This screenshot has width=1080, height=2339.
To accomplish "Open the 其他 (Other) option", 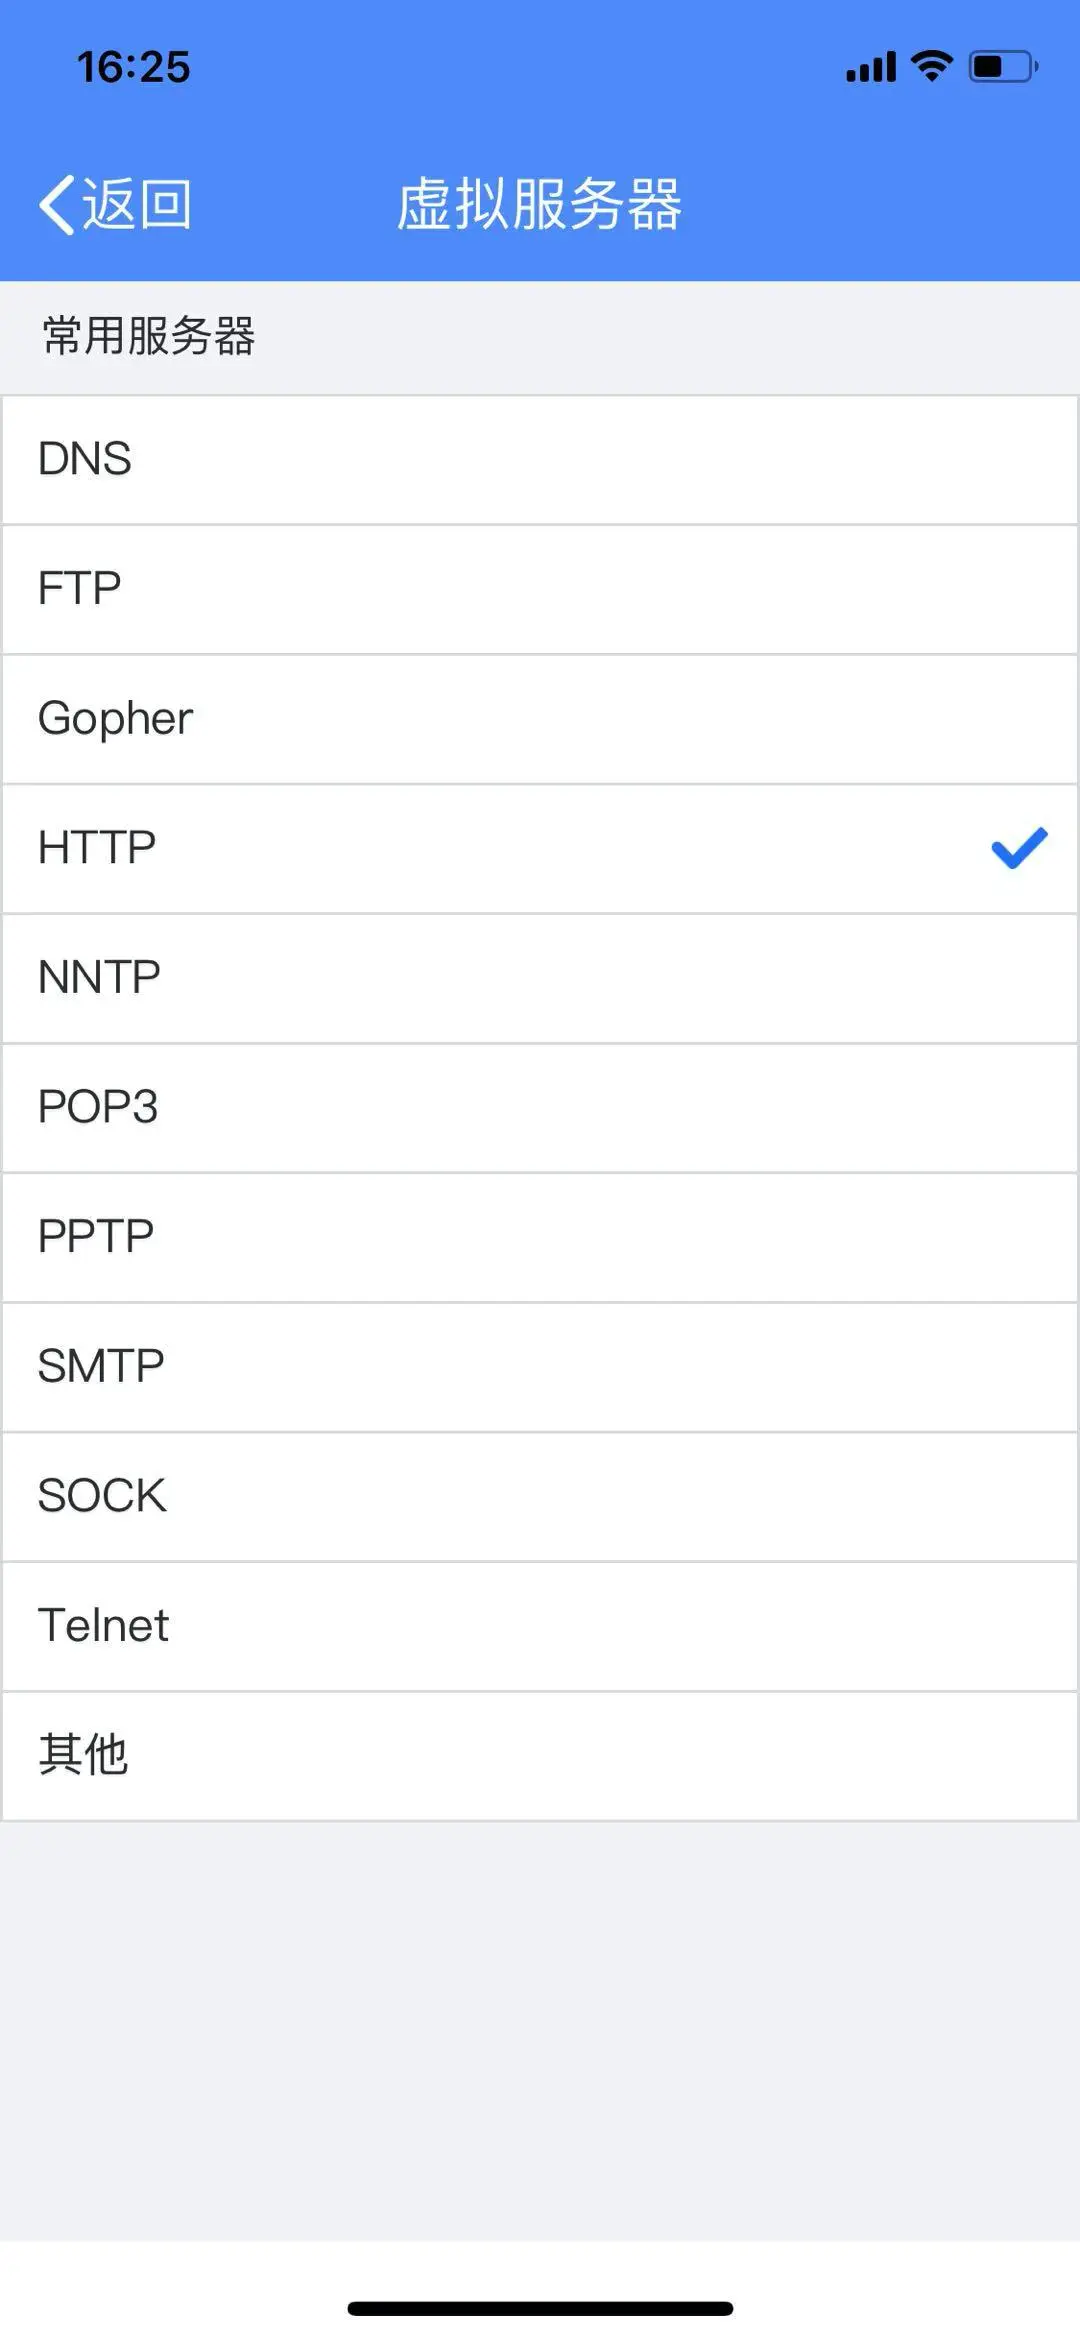I will 540,1755.
